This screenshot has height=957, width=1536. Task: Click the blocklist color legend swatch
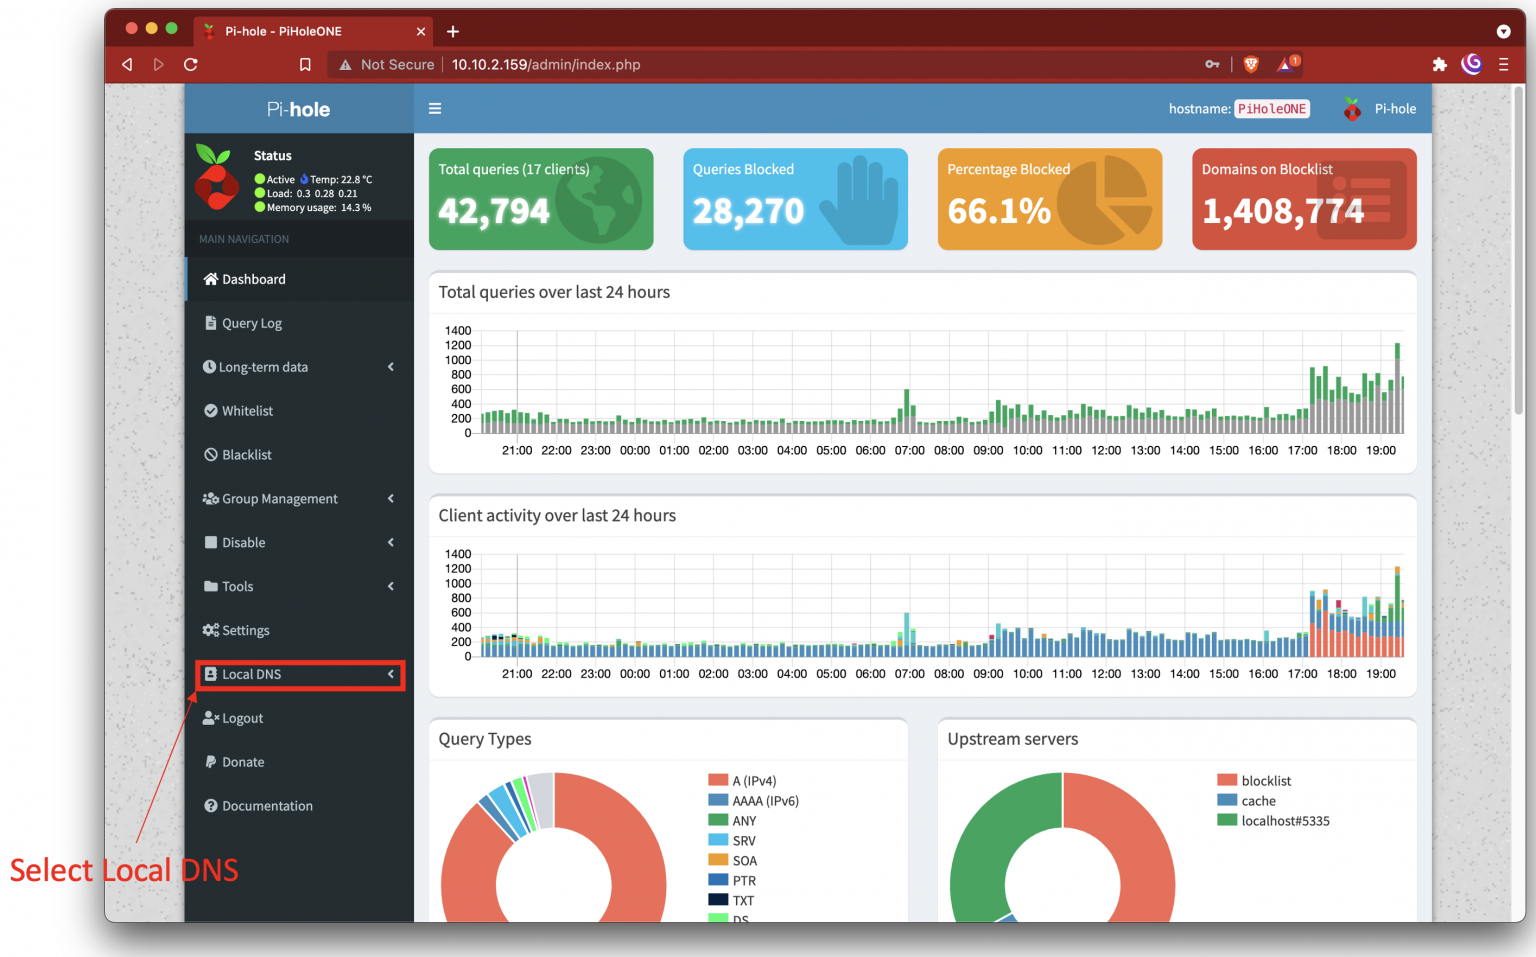(1225, 780)
